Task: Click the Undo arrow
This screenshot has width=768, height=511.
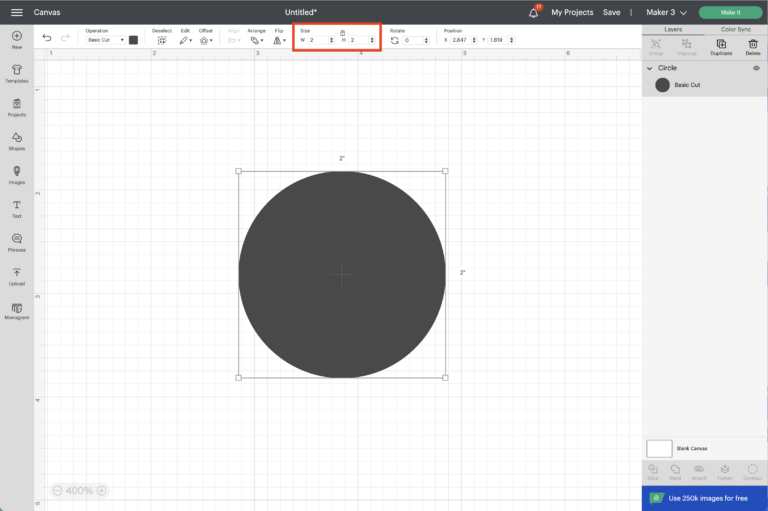Action: coord(46,38)
